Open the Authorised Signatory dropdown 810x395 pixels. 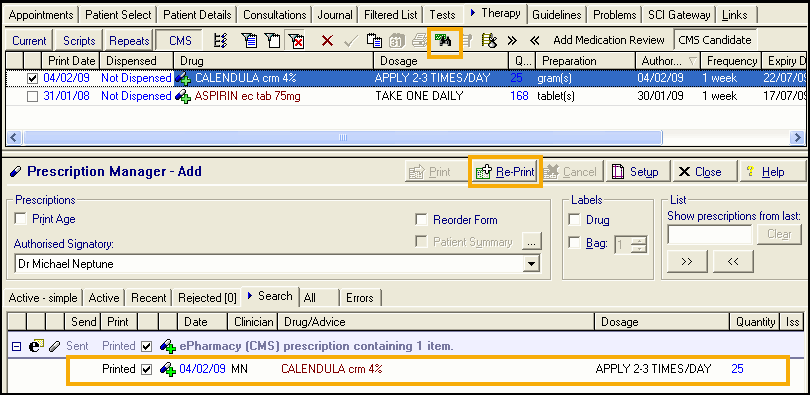click(x=529, y=264)
